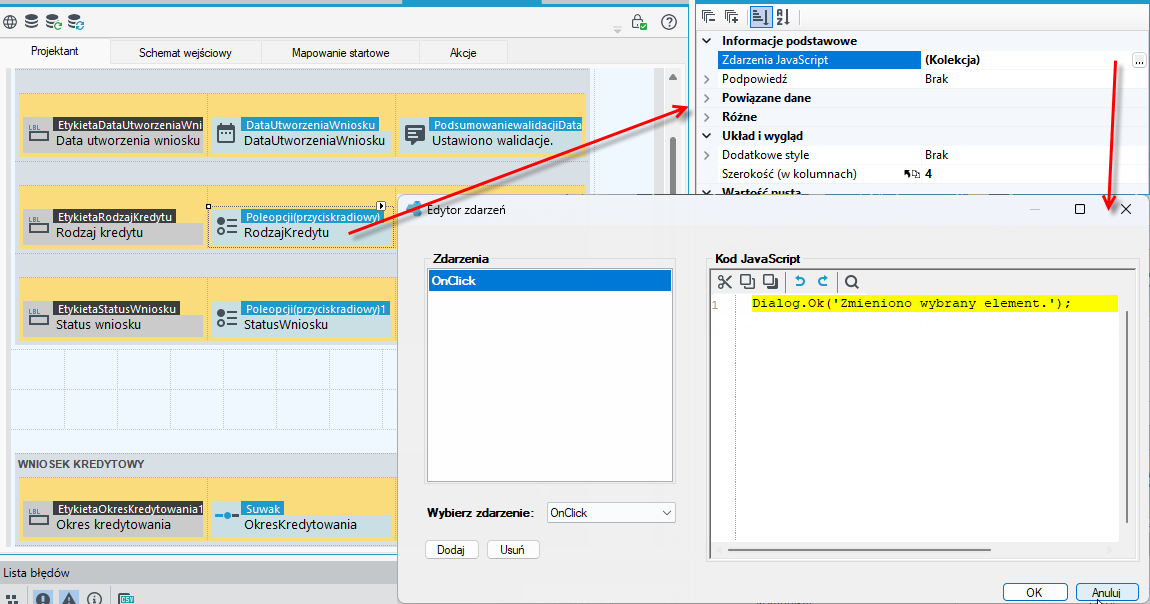The width and height of the screenshot is (1150, 604).
Task: Click the plain database icon
Action: 32,22
